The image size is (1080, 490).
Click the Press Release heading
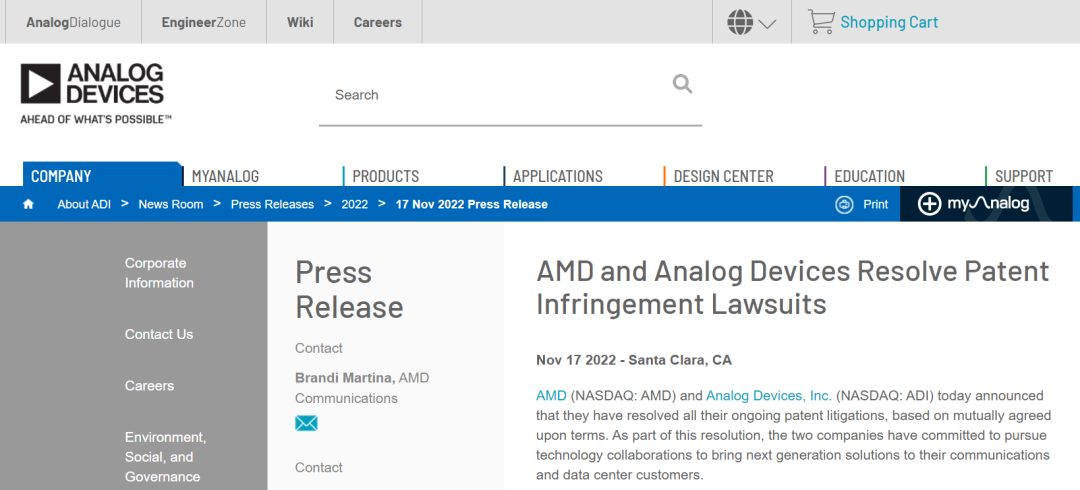(x=349, y=289)
